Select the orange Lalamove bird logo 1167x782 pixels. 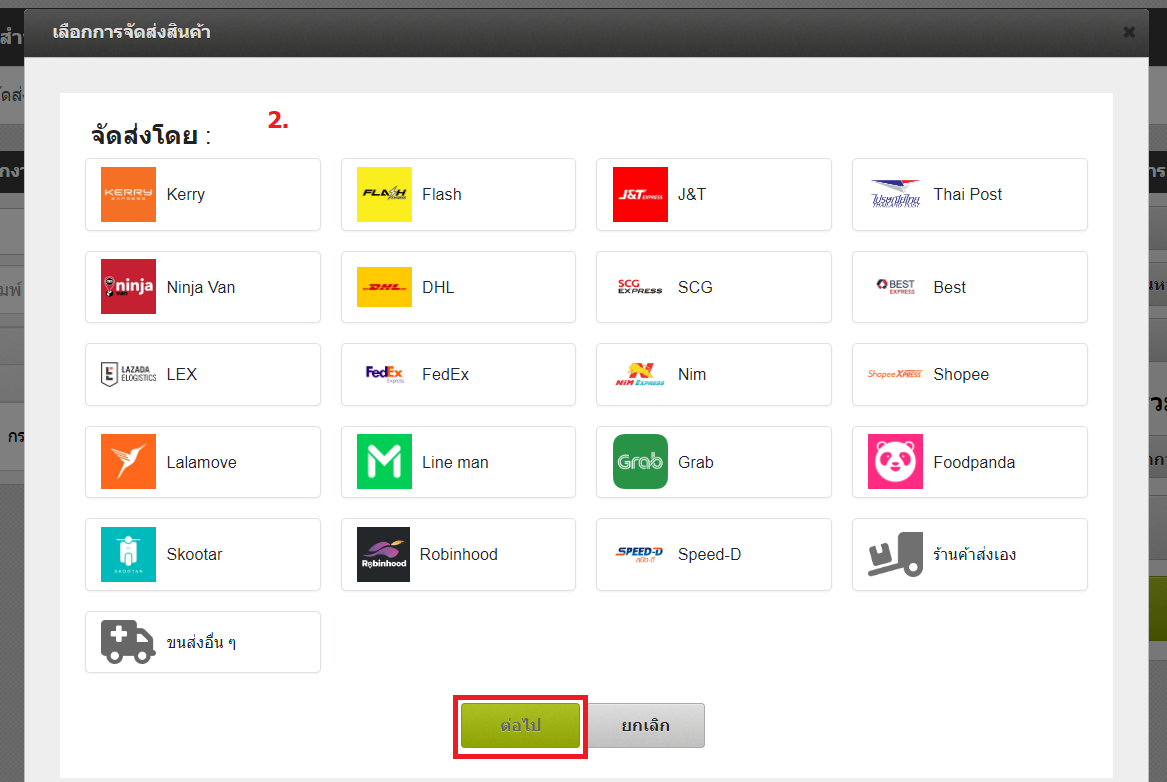tap(129, 461)
